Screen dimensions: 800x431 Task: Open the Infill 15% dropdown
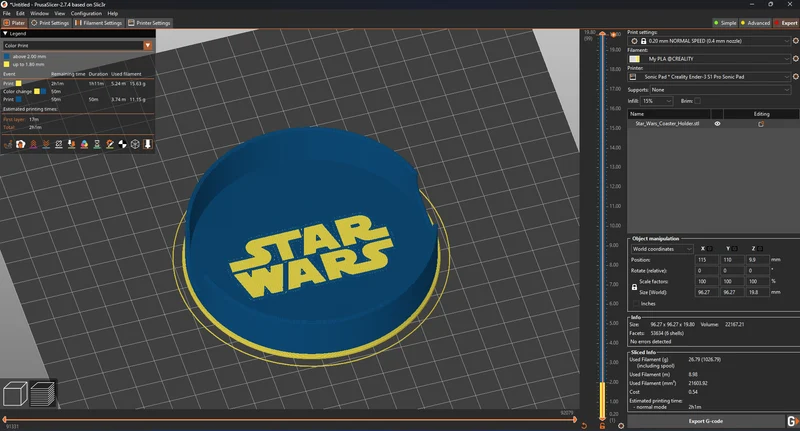click(657, 101)
